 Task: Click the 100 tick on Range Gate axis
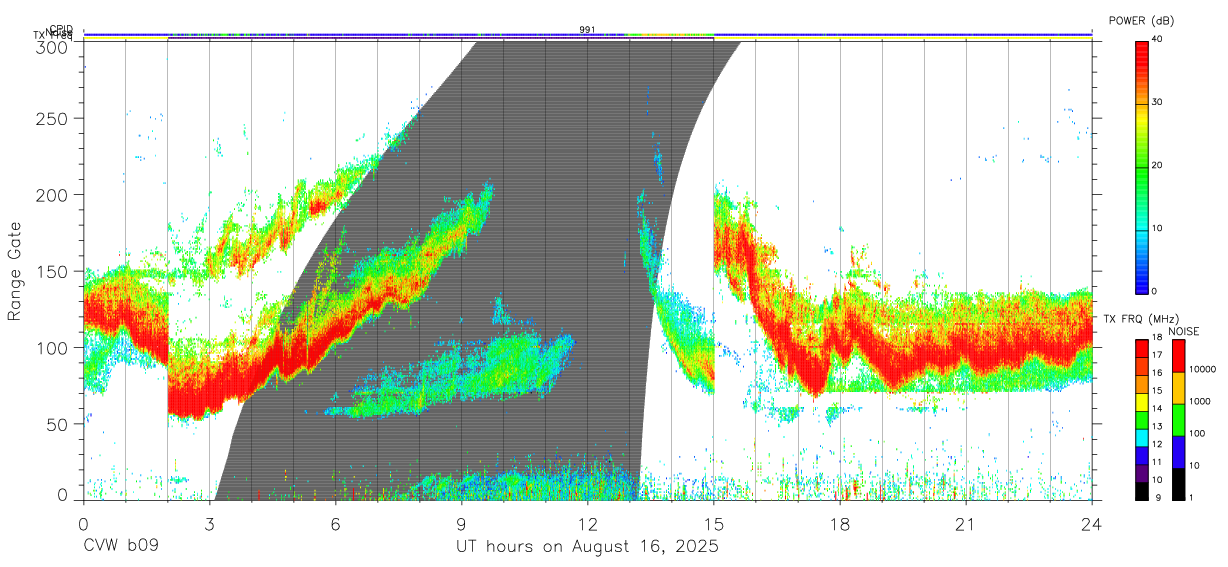pyautogui.click(x=51, y=347)
